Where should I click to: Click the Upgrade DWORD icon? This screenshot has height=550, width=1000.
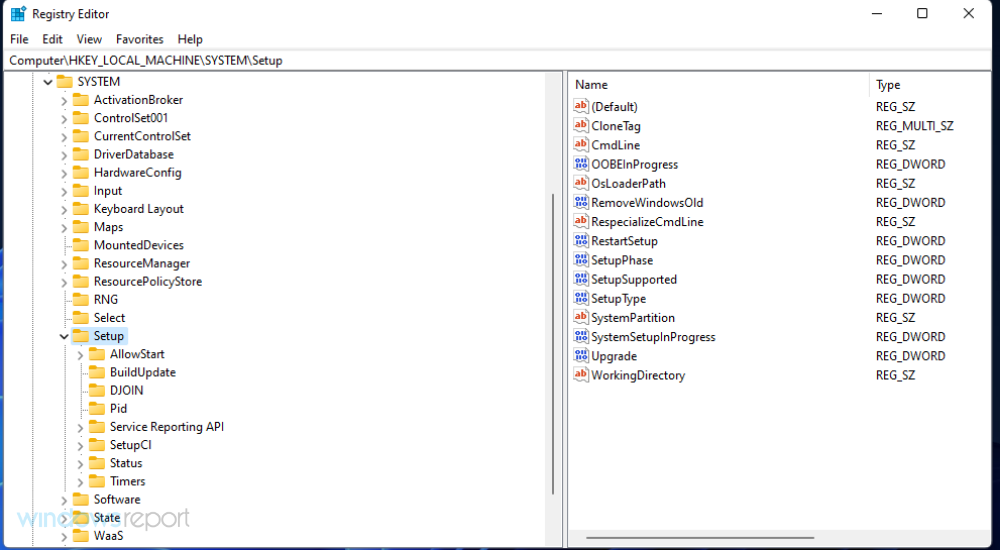click(x=581, y=355)
